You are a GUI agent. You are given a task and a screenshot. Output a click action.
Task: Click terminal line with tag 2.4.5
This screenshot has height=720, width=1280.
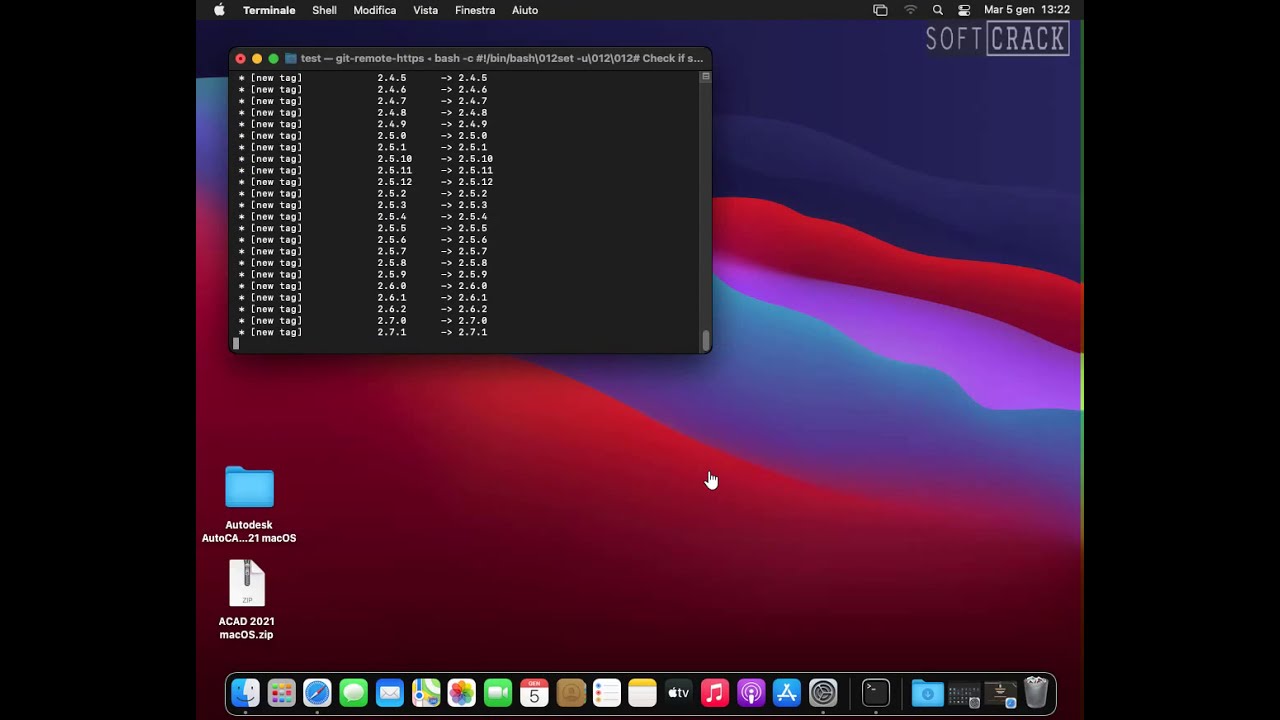(363, 78)
